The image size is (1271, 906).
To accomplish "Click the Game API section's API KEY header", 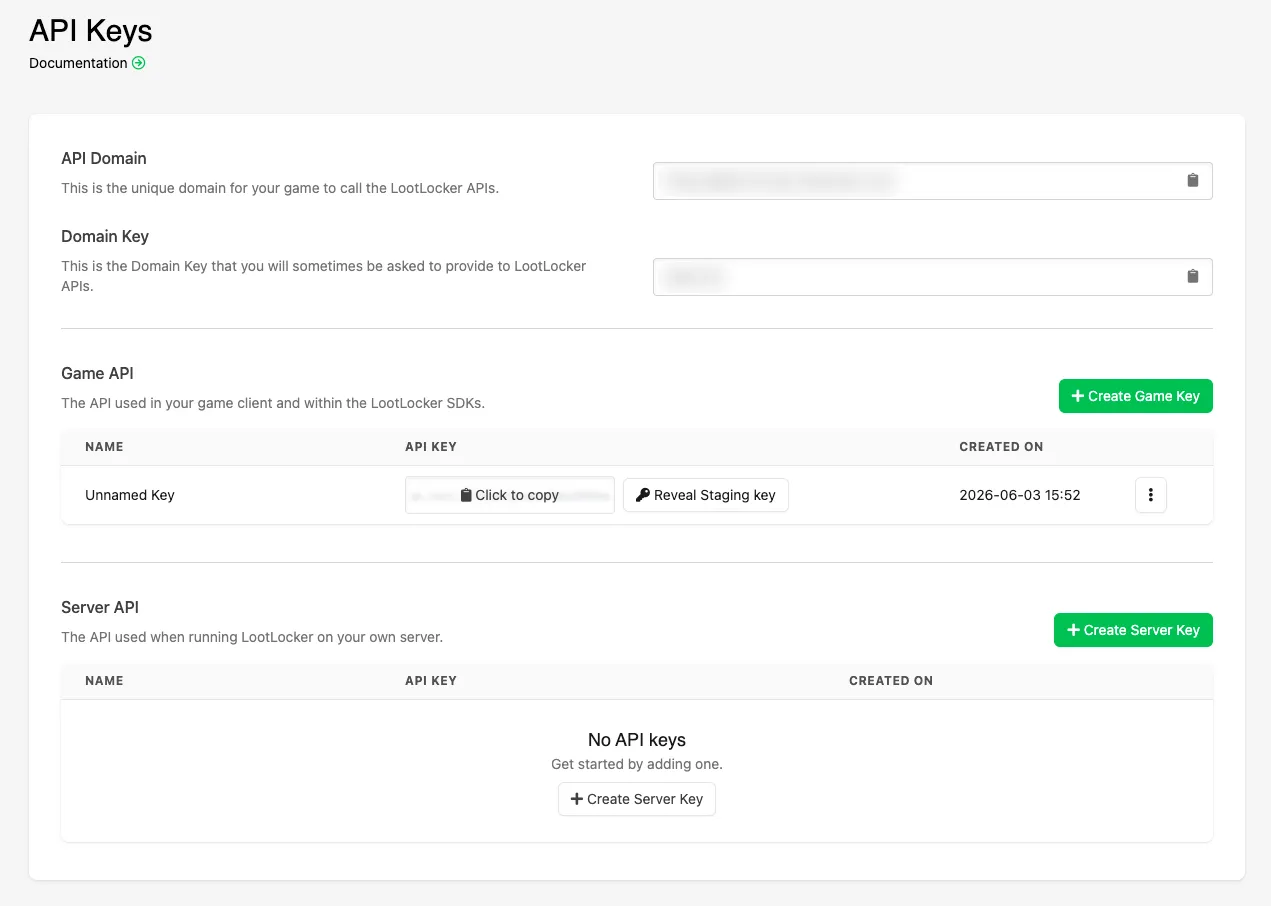I will click(431, 447).
